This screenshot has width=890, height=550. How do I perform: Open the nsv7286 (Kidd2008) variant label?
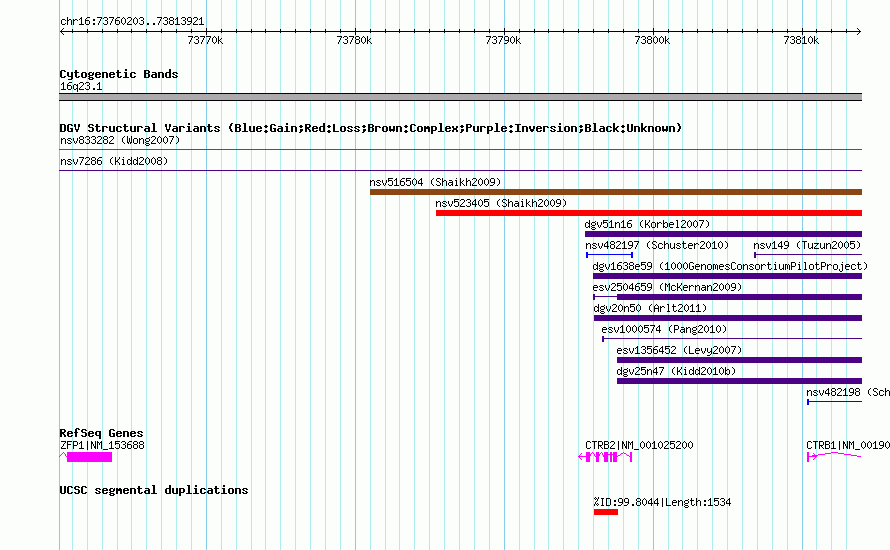pos(114,161)
